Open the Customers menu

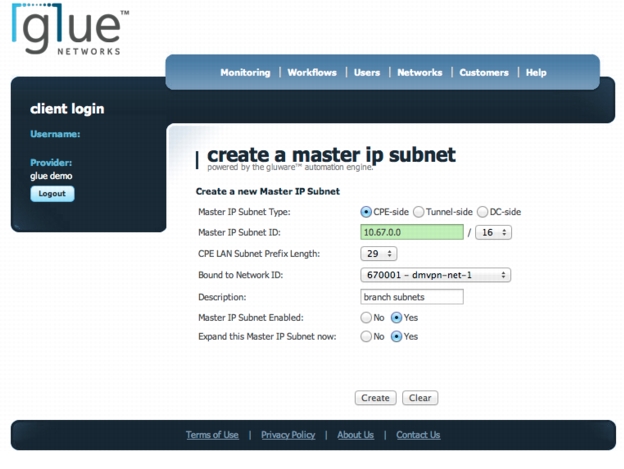[x=484, y=72]
